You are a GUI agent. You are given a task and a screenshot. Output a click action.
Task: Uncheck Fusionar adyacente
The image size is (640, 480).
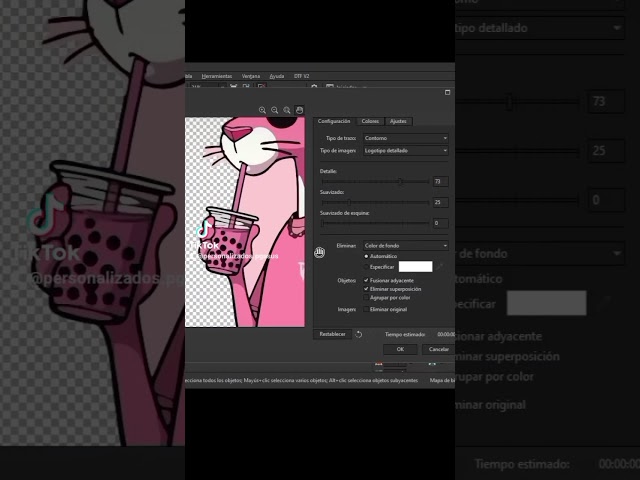point(366,280)
